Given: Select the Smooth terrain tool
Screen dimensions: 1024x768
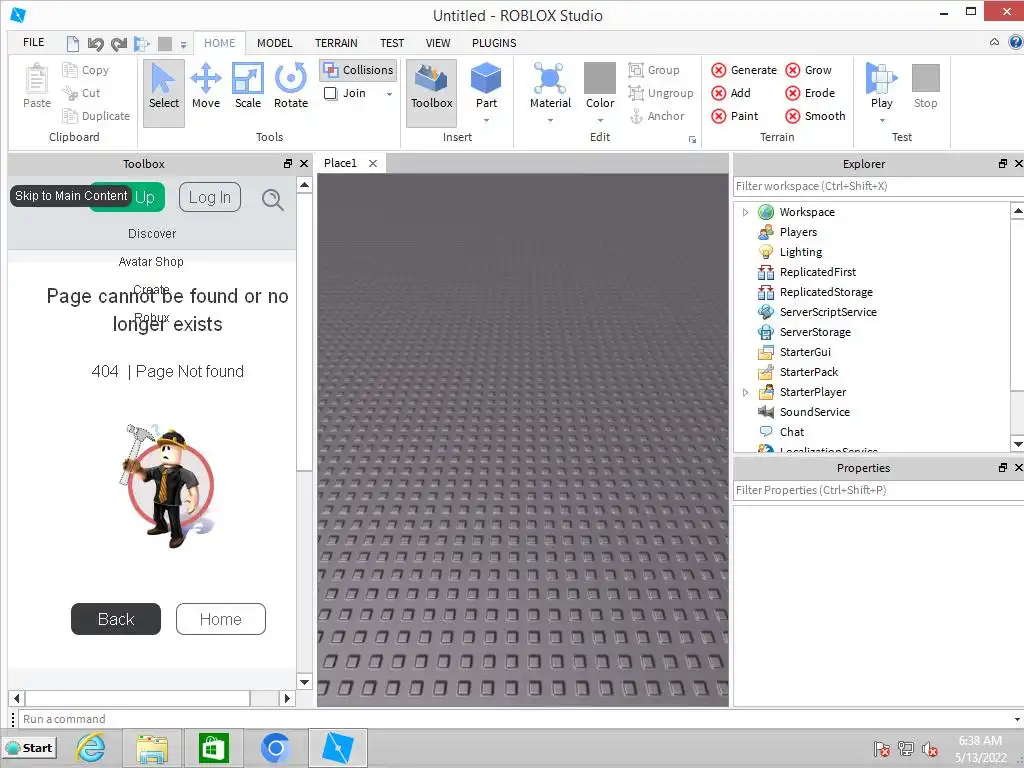Looking at the screenshot, I should pos(815,116).
